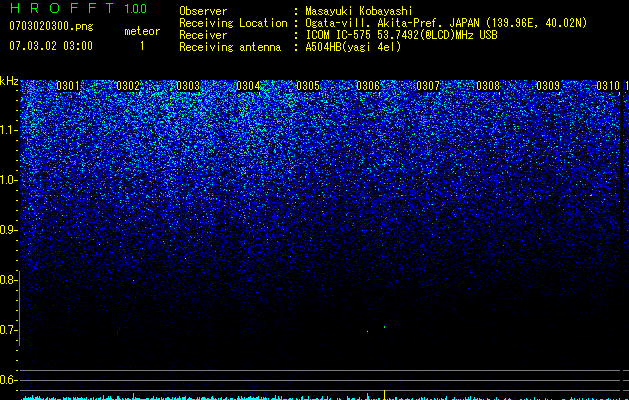629x400 pixels.
Task: Click the meteor count value 1
Action: pyautogui.click(x=142, y=46)
